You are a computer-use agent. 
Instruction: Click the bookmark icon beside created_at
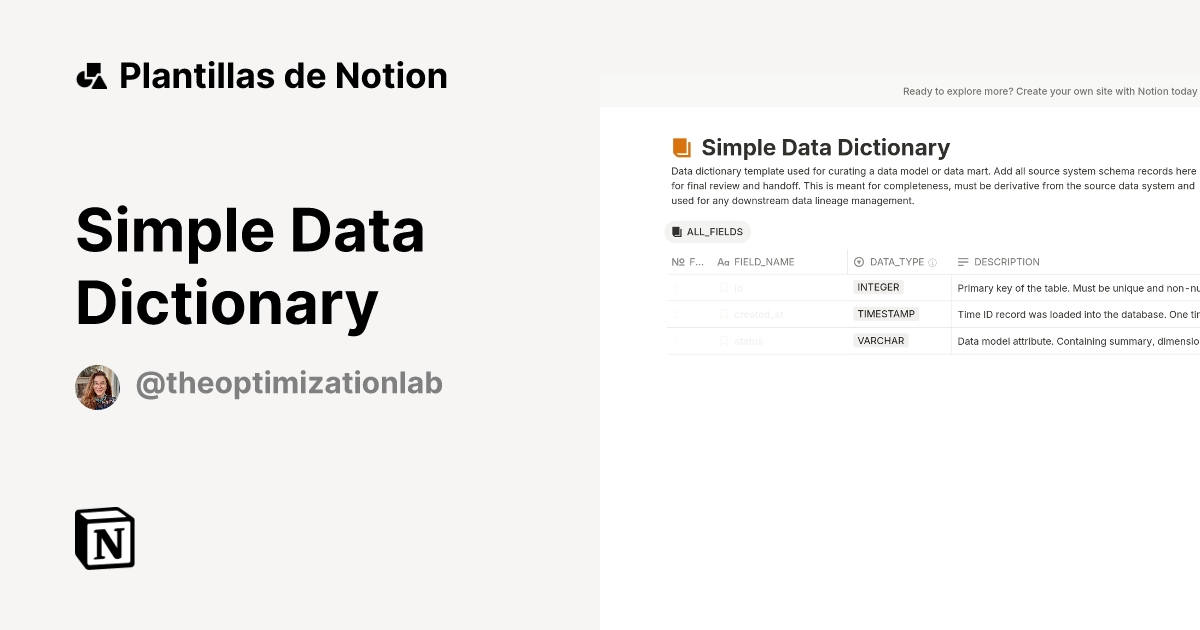[x=724, y=314]
